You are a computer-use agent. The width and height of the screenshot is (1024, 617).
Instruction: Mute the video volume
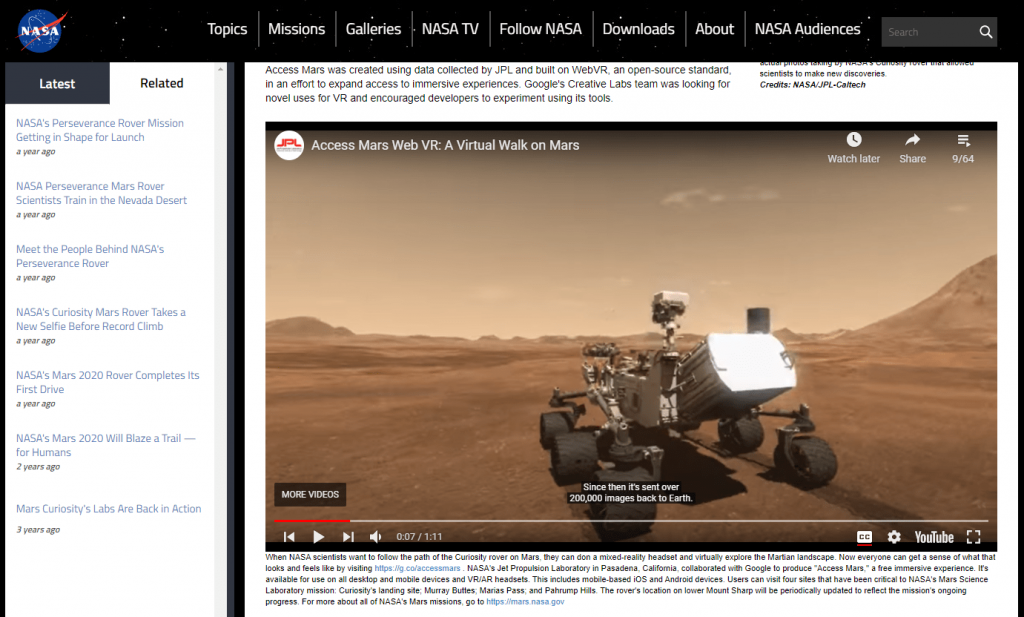click(375, 537)
